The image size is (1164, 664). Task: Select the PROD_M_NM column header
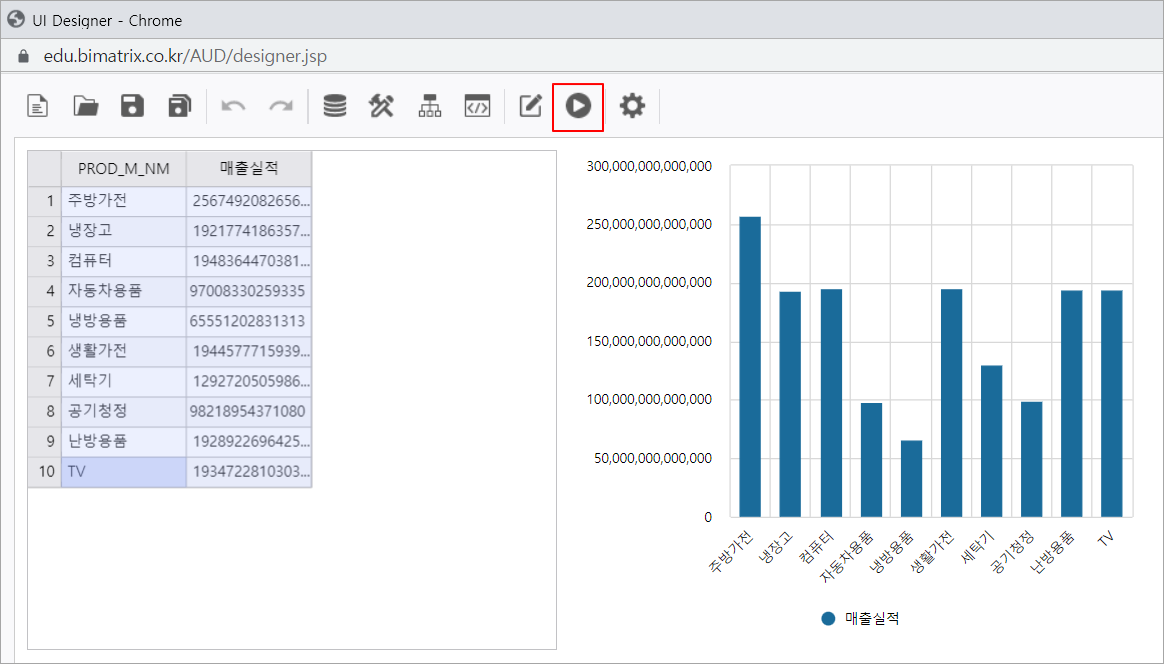[123, 169]
